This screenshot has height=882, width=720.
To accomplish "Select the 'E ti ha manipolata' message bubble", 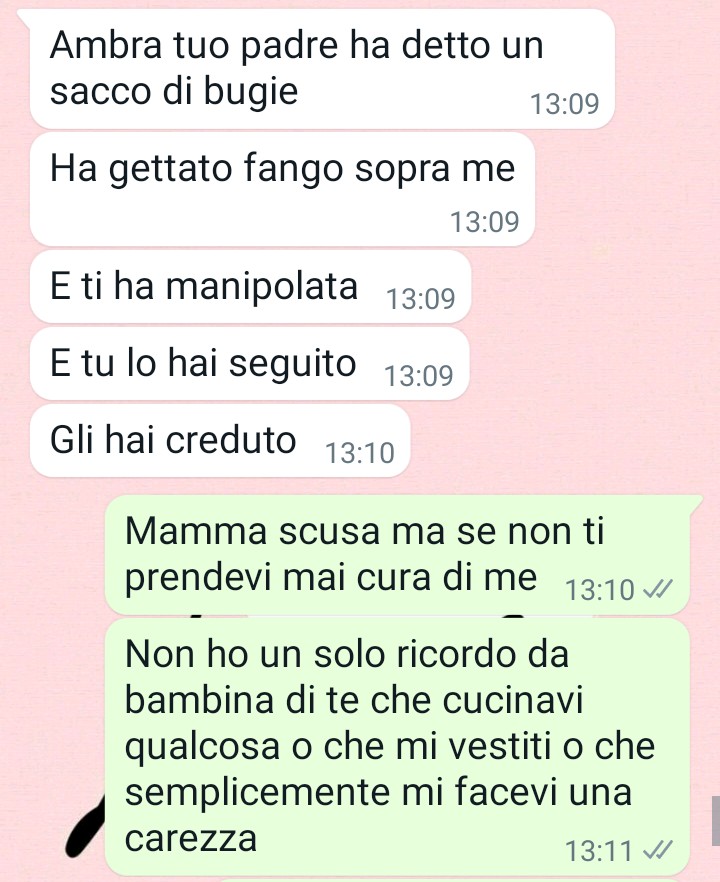I will point(250,286).
